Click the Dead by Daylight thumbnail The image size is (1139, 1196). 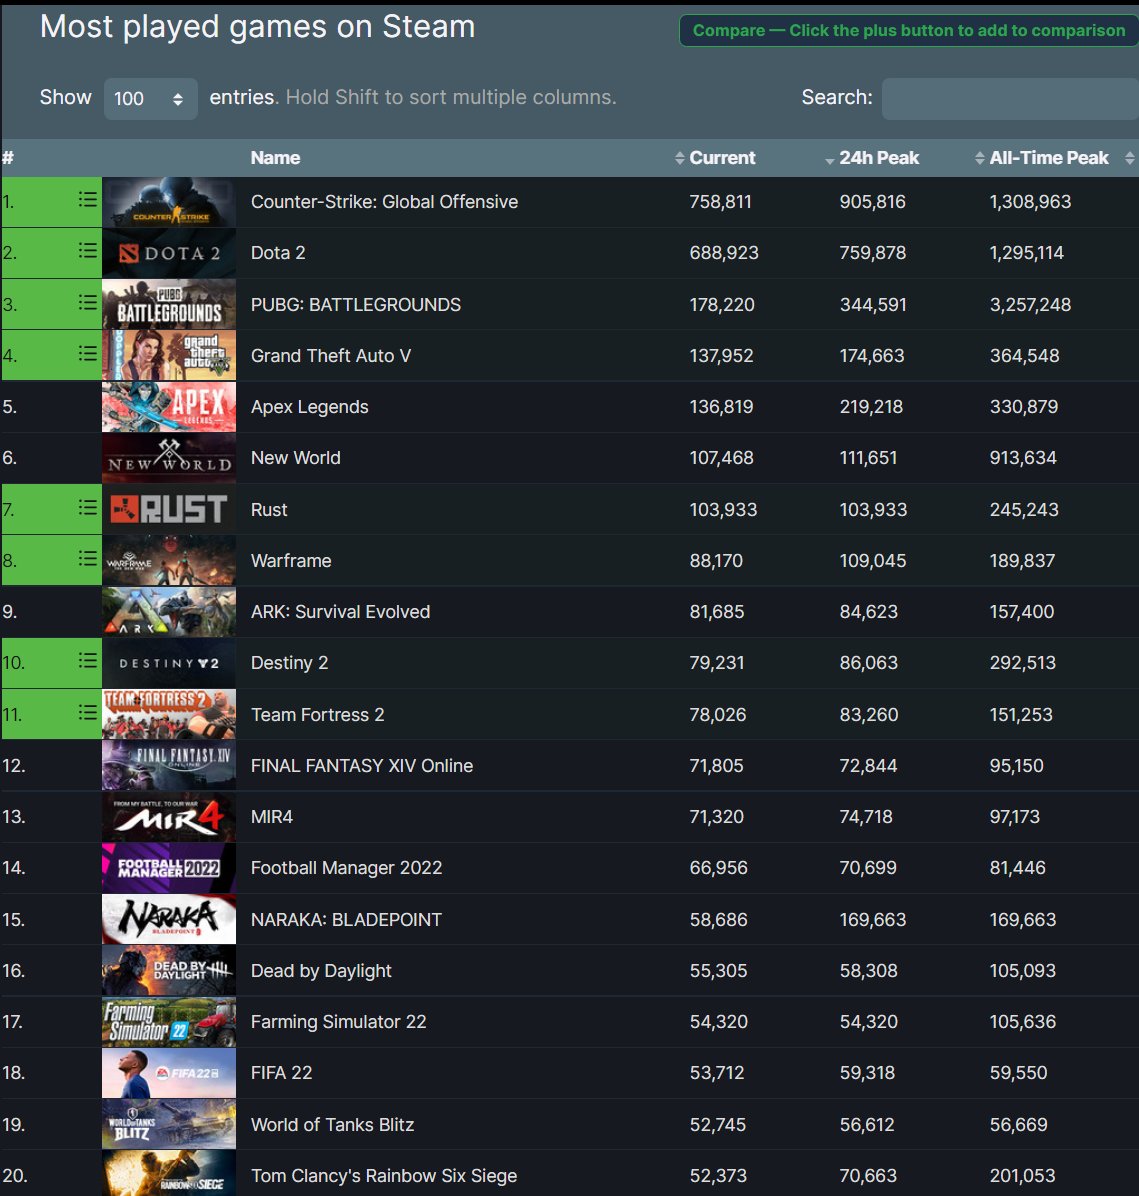pos(169,971)
